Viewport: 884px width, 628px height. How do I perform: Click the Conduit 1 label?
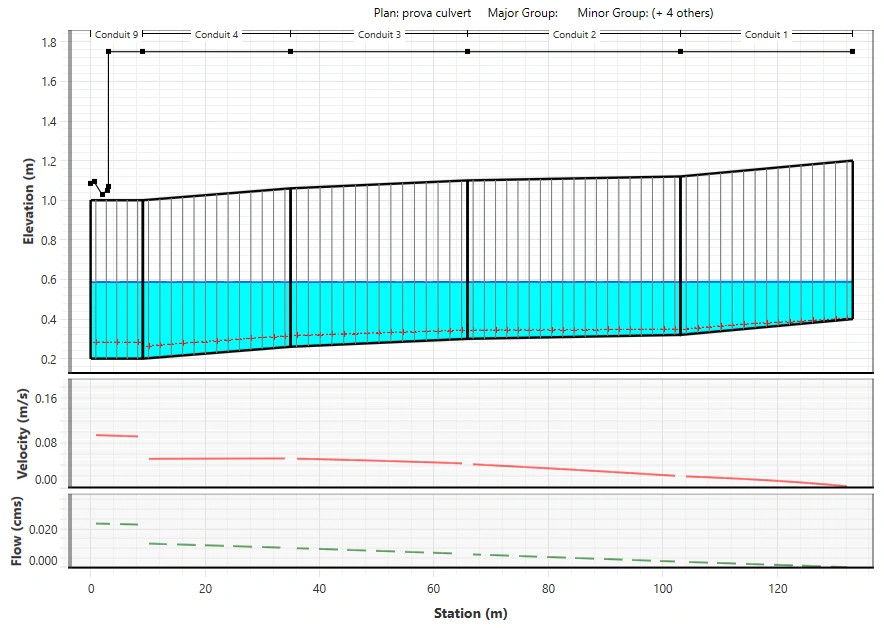pyautogui.click(x=766, y=35)
